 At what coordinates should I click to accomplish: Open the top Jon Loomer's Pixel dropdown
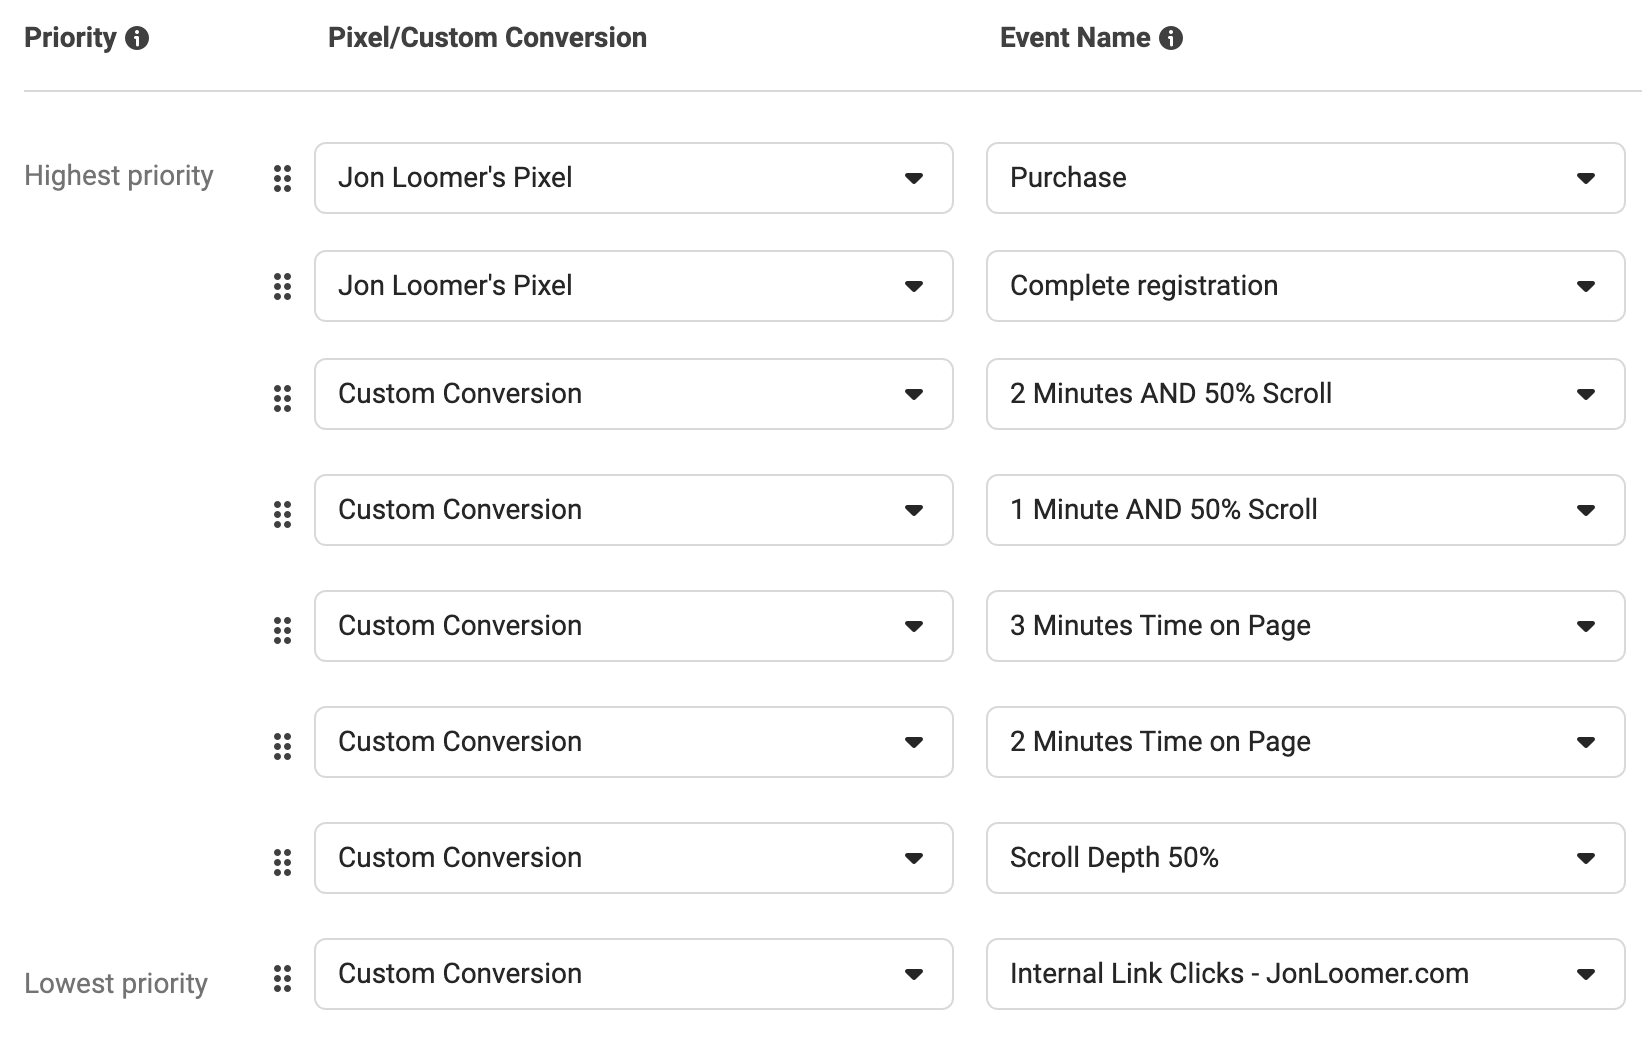633,178
